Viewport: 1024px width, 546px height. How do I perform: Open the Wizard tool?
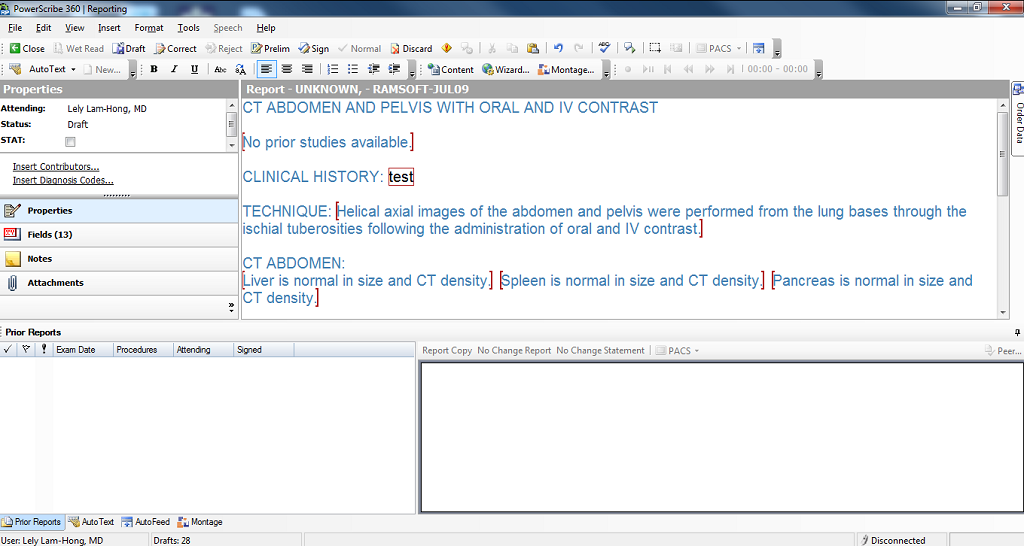[x=505, y=70]
